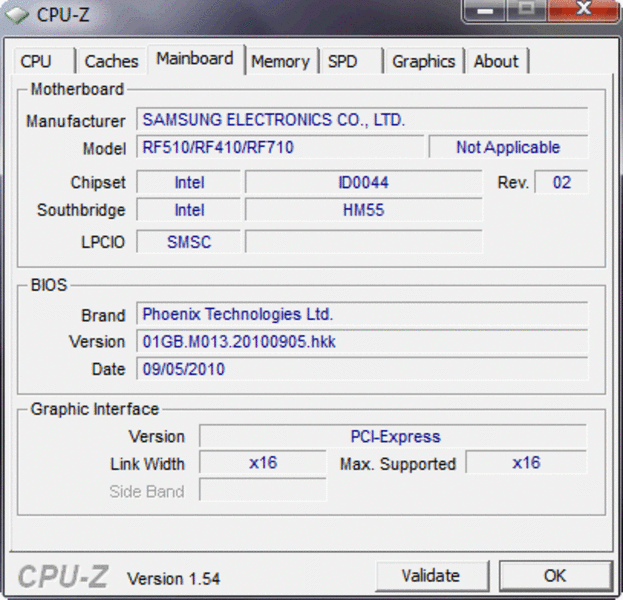Open the Memory tab
This screenshot has width=623, height=600.
coord(281,61)
